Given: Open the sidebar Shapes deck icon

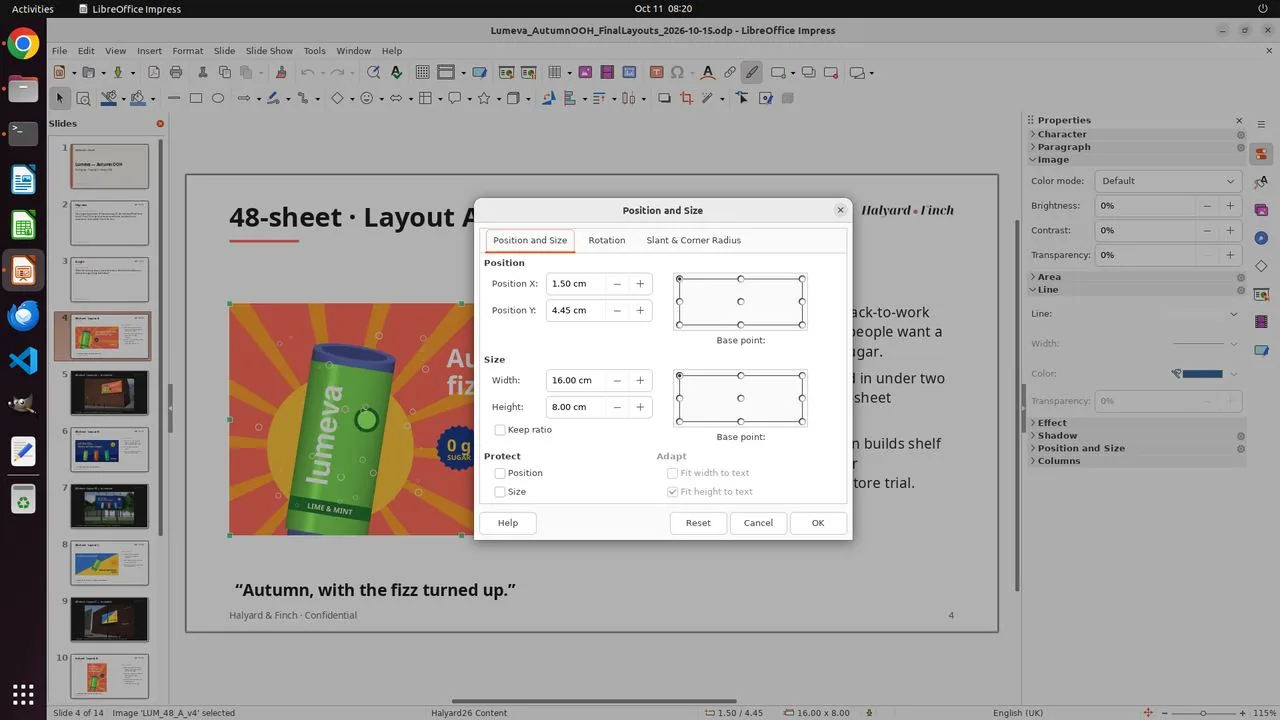Looking at the screenshot, I should [x=1261, y=266].
